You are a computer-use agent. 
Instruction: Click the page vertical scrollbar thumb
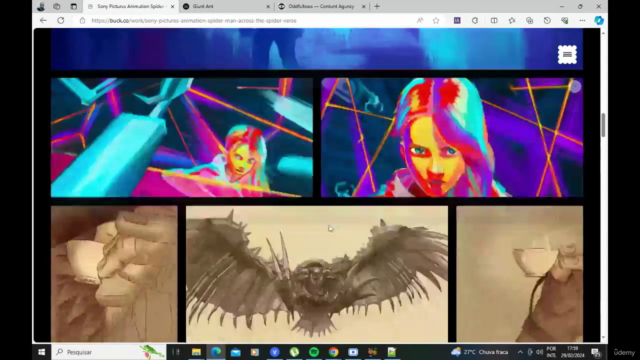point(603,125)
